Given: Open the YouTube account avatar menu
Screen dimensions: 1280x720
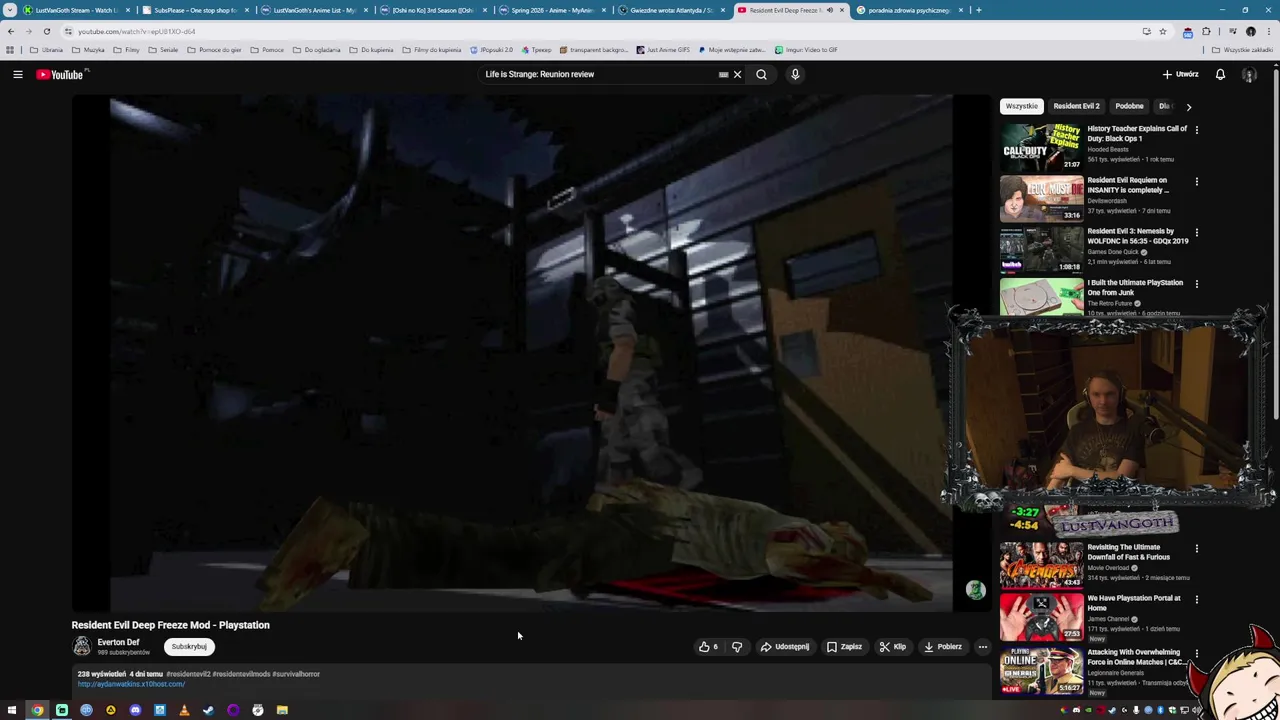Looking at the screenshot, I should click(x=1249, y=74).
